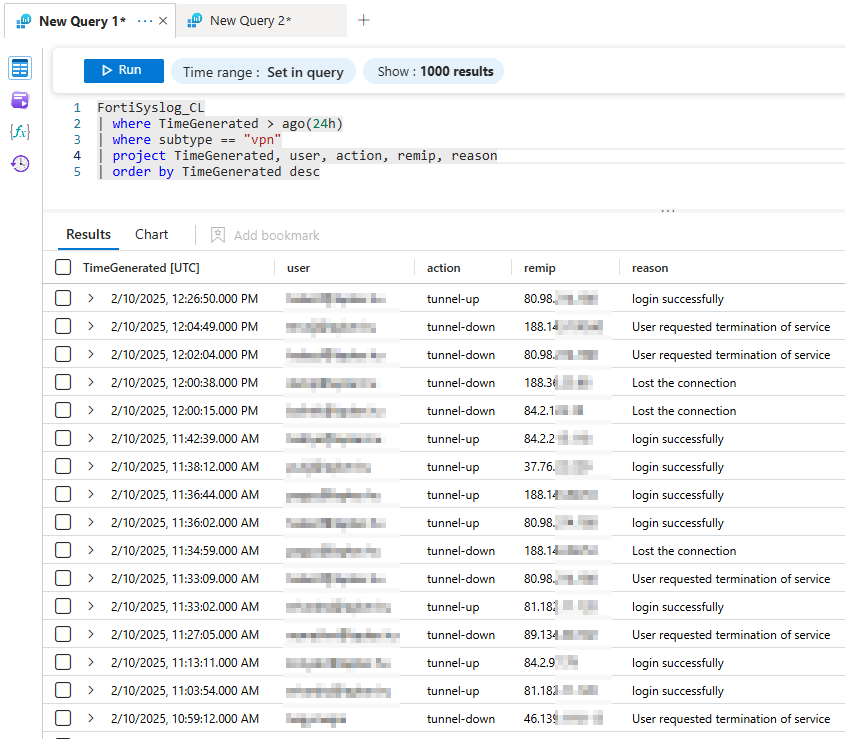Open the Time range selector
The width and height of the screenshot is (845, 739).
263,72
